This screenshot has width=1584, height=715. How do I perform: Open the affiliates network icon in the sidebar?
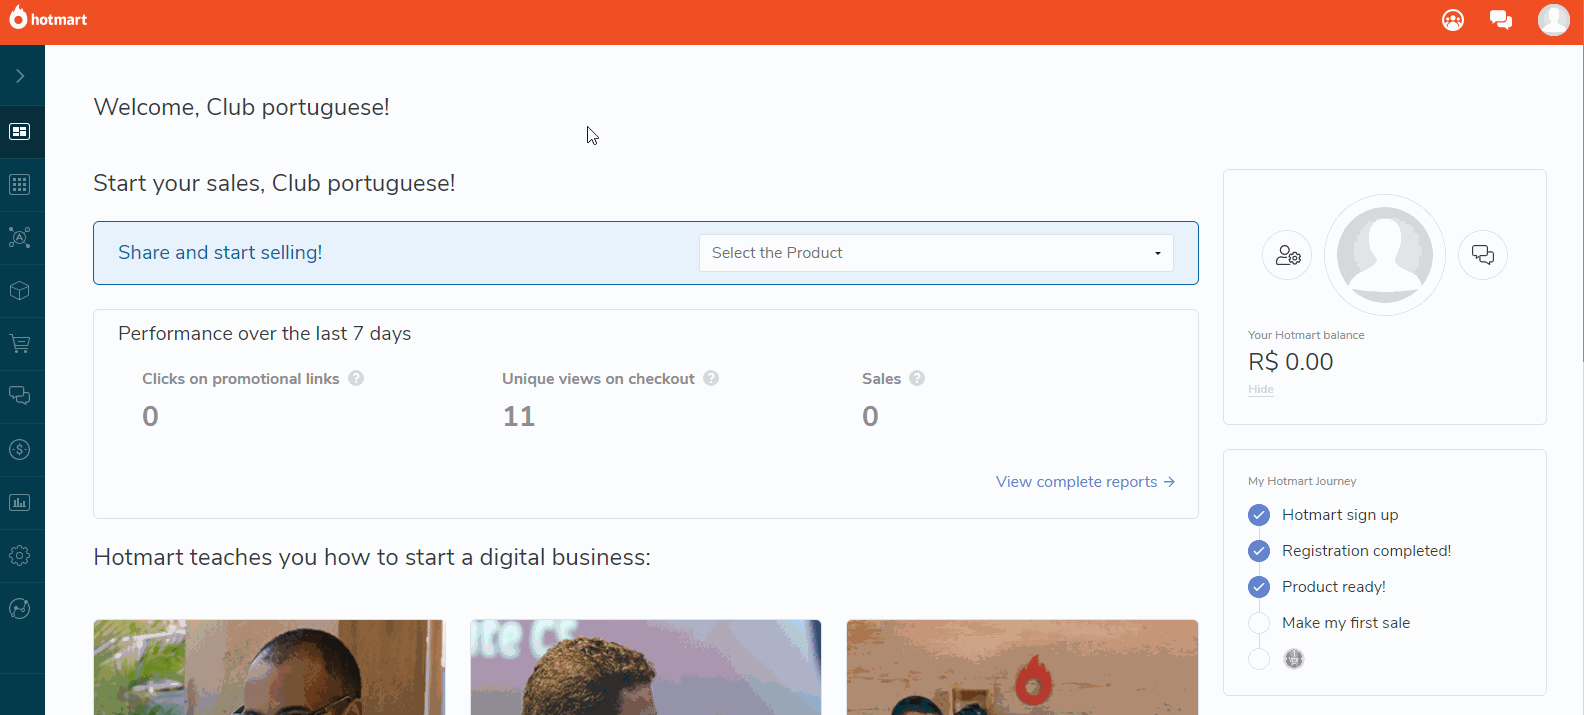(x=20, y=237)
